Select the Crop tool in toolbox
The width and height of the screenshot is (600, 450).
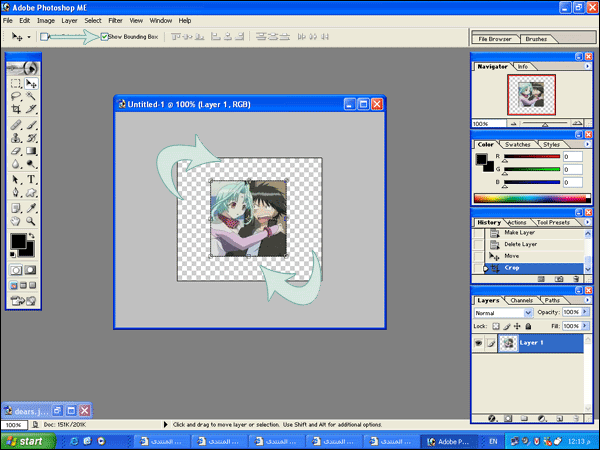coord(16,109)
